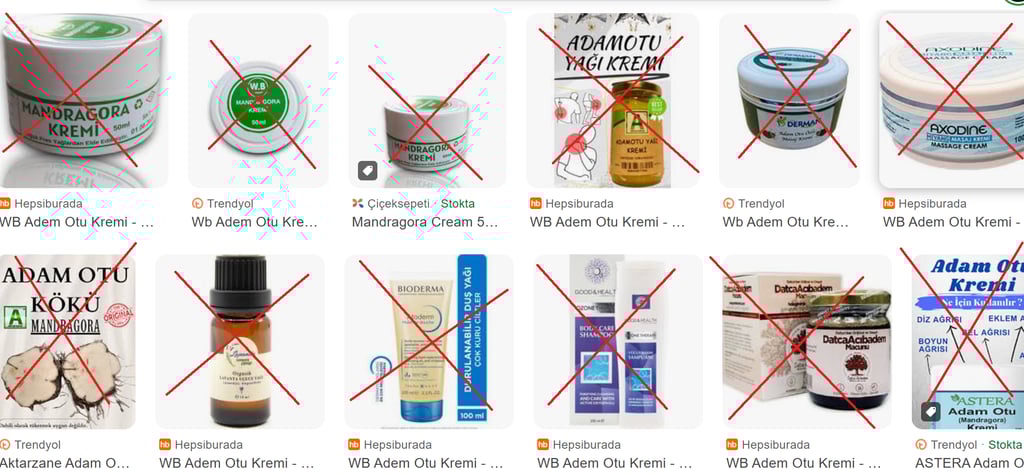Open the lavender oil dropper bottle image

pyautogui.click(x=240, y=341)
